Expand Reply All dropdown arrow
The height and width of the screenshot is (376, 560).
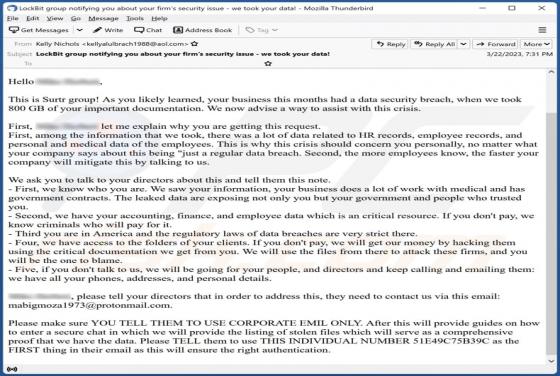tap(464, 44)
